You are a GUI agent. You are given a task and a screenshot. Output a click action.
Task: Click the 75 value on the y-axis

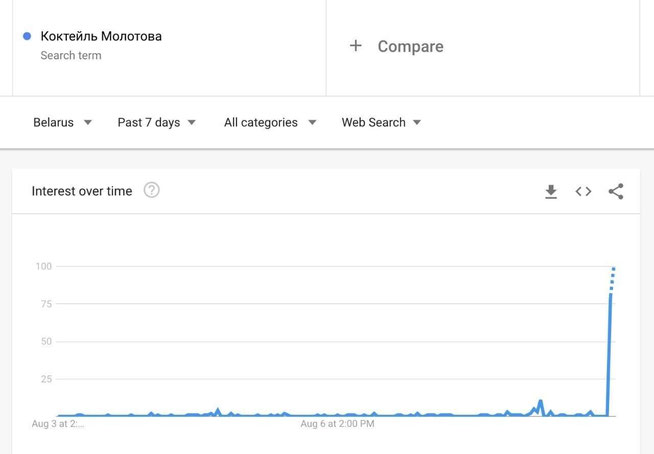point(46,304)
